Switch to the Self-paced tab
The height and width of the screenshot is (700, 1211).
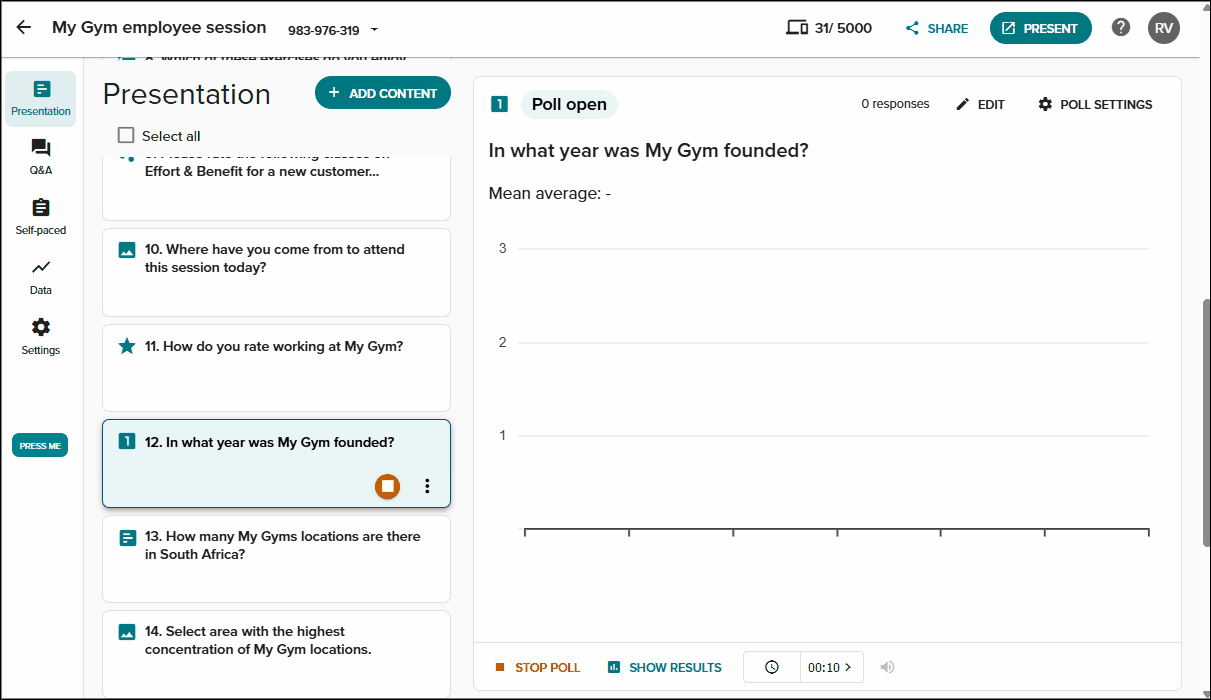[41, 217]
